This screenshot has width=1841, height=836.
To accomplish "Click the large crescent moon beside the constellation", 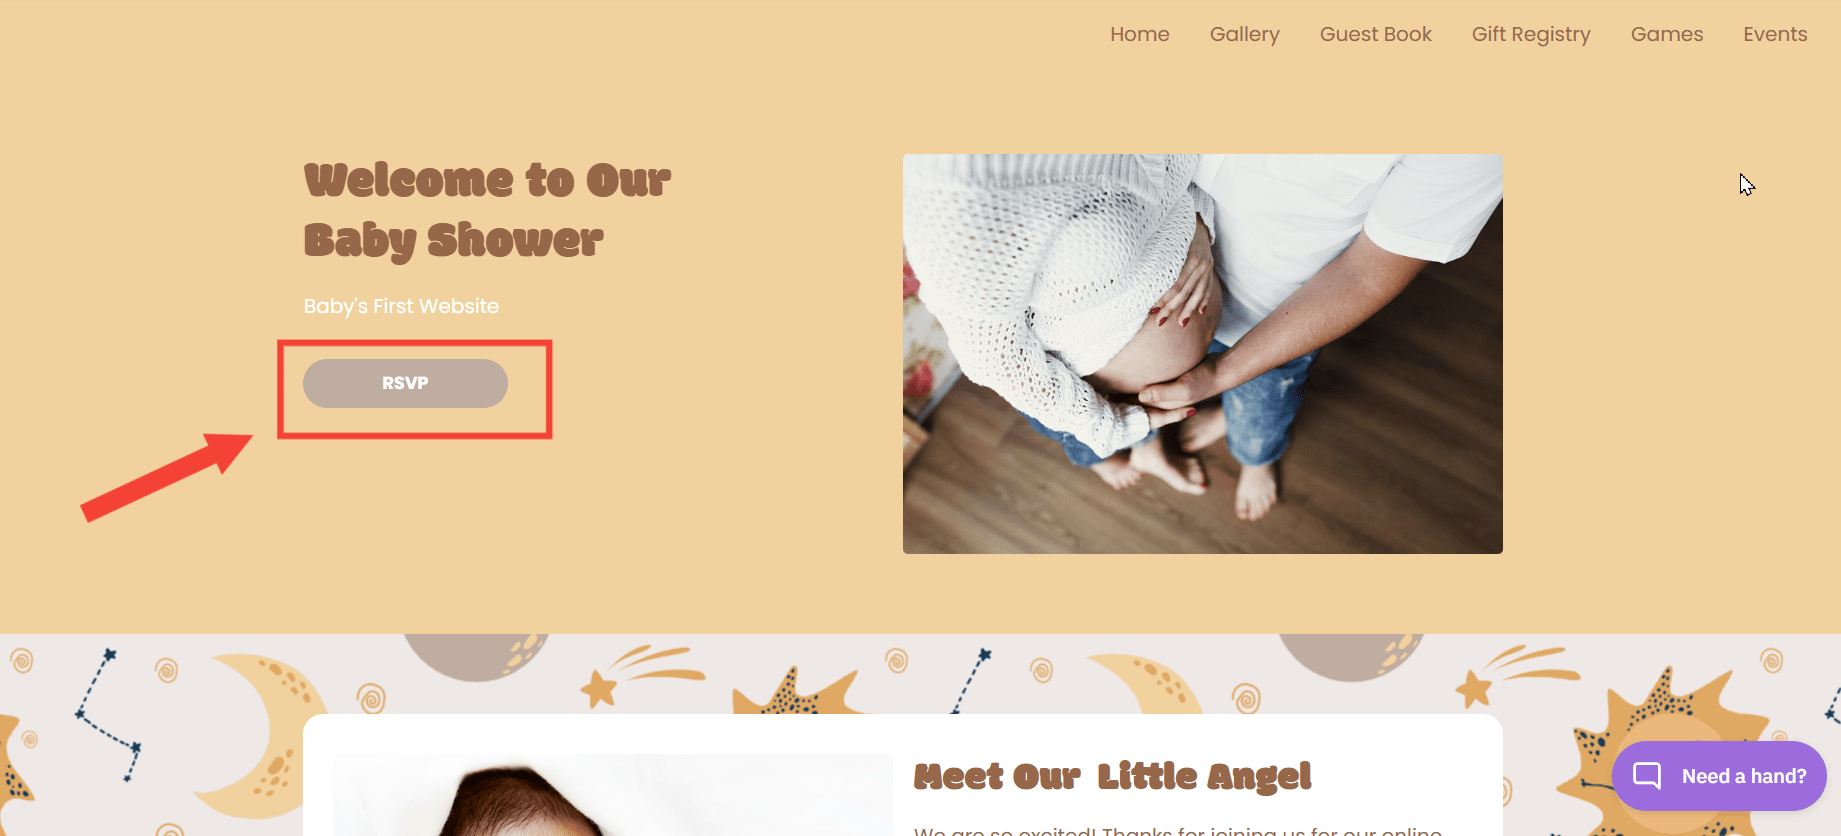I will 258,735.
